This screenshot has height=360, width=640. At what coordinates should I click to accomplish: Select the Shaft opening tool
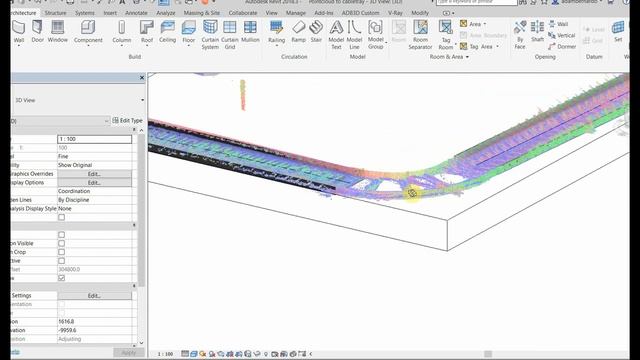[537, 31]
